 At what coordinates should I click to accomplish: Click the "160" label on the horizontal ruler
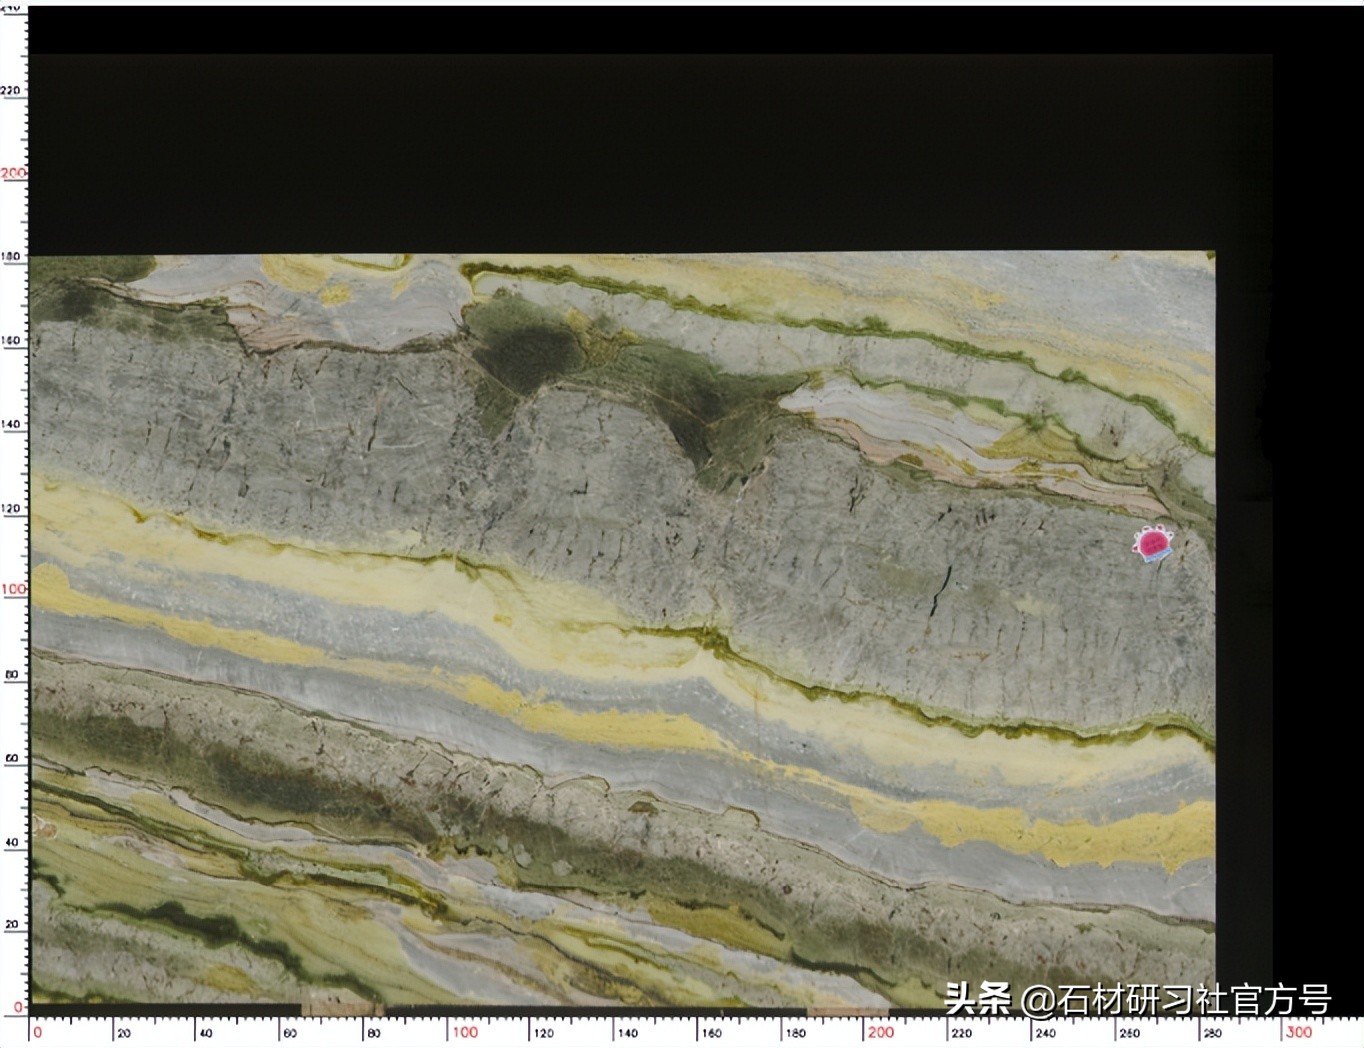(x=711, y=1033)
